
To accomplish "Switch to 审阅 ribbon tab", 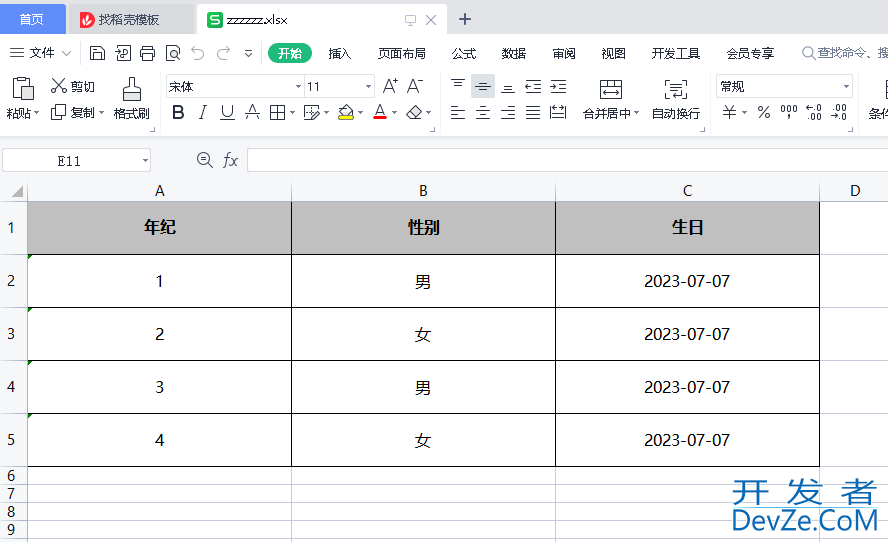I will tap(563, 53).
